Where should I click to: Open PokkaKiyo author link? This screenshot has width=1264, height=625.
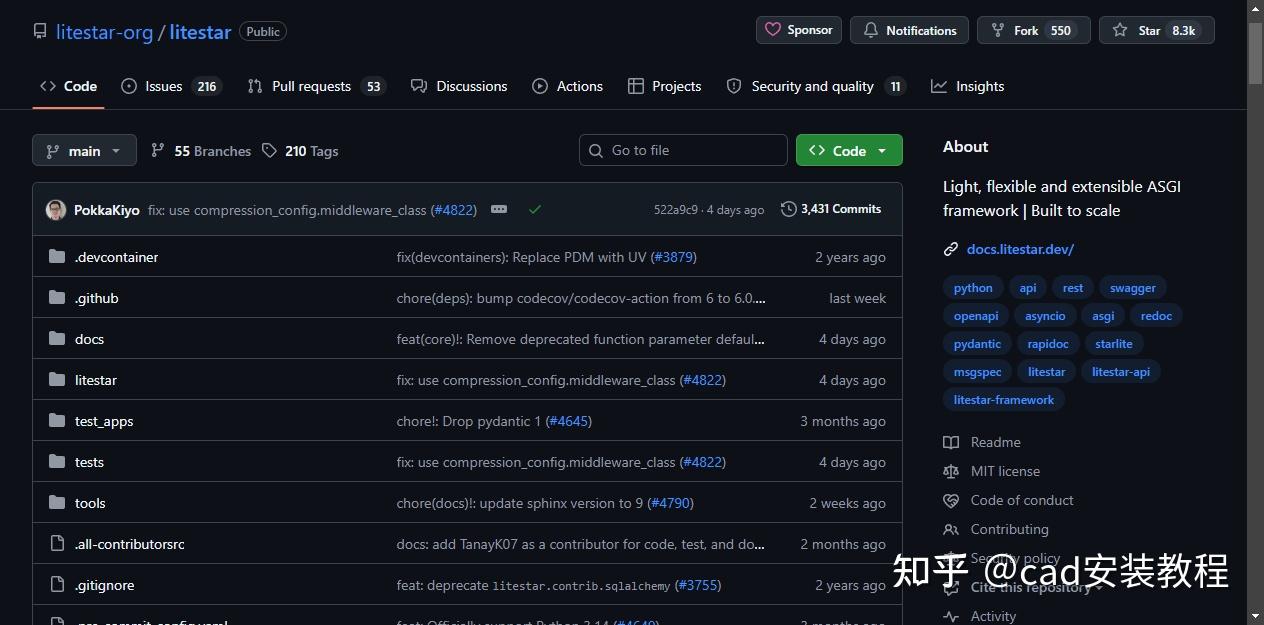107,210
